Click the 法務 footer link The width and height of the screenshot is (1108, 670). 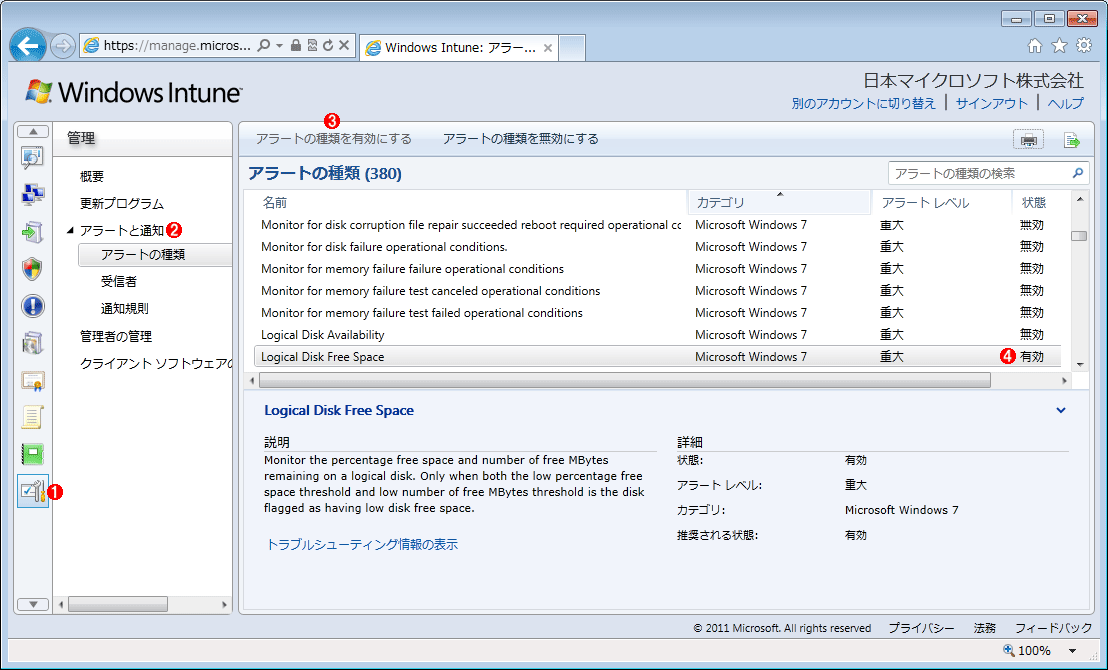point(984,628)
